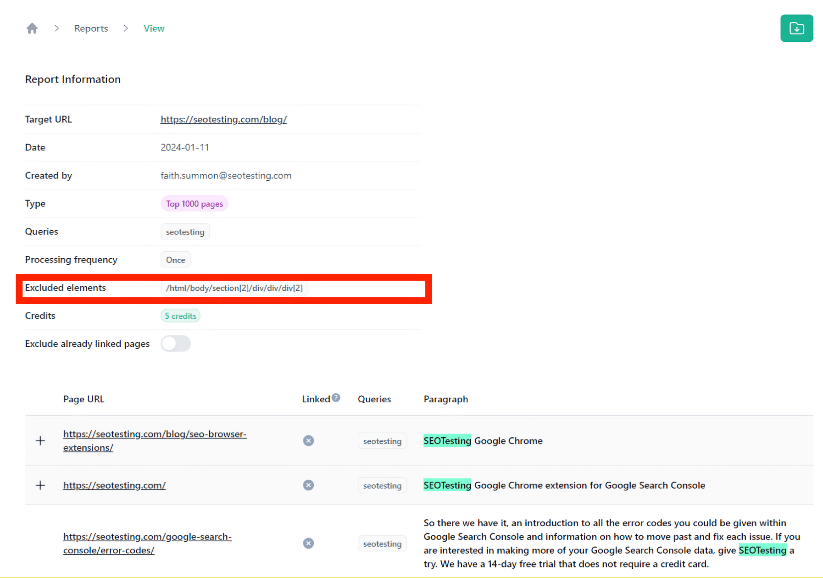
Task: Open the Target URL seotesting.com/blog link
Action: tap(224, 119)
